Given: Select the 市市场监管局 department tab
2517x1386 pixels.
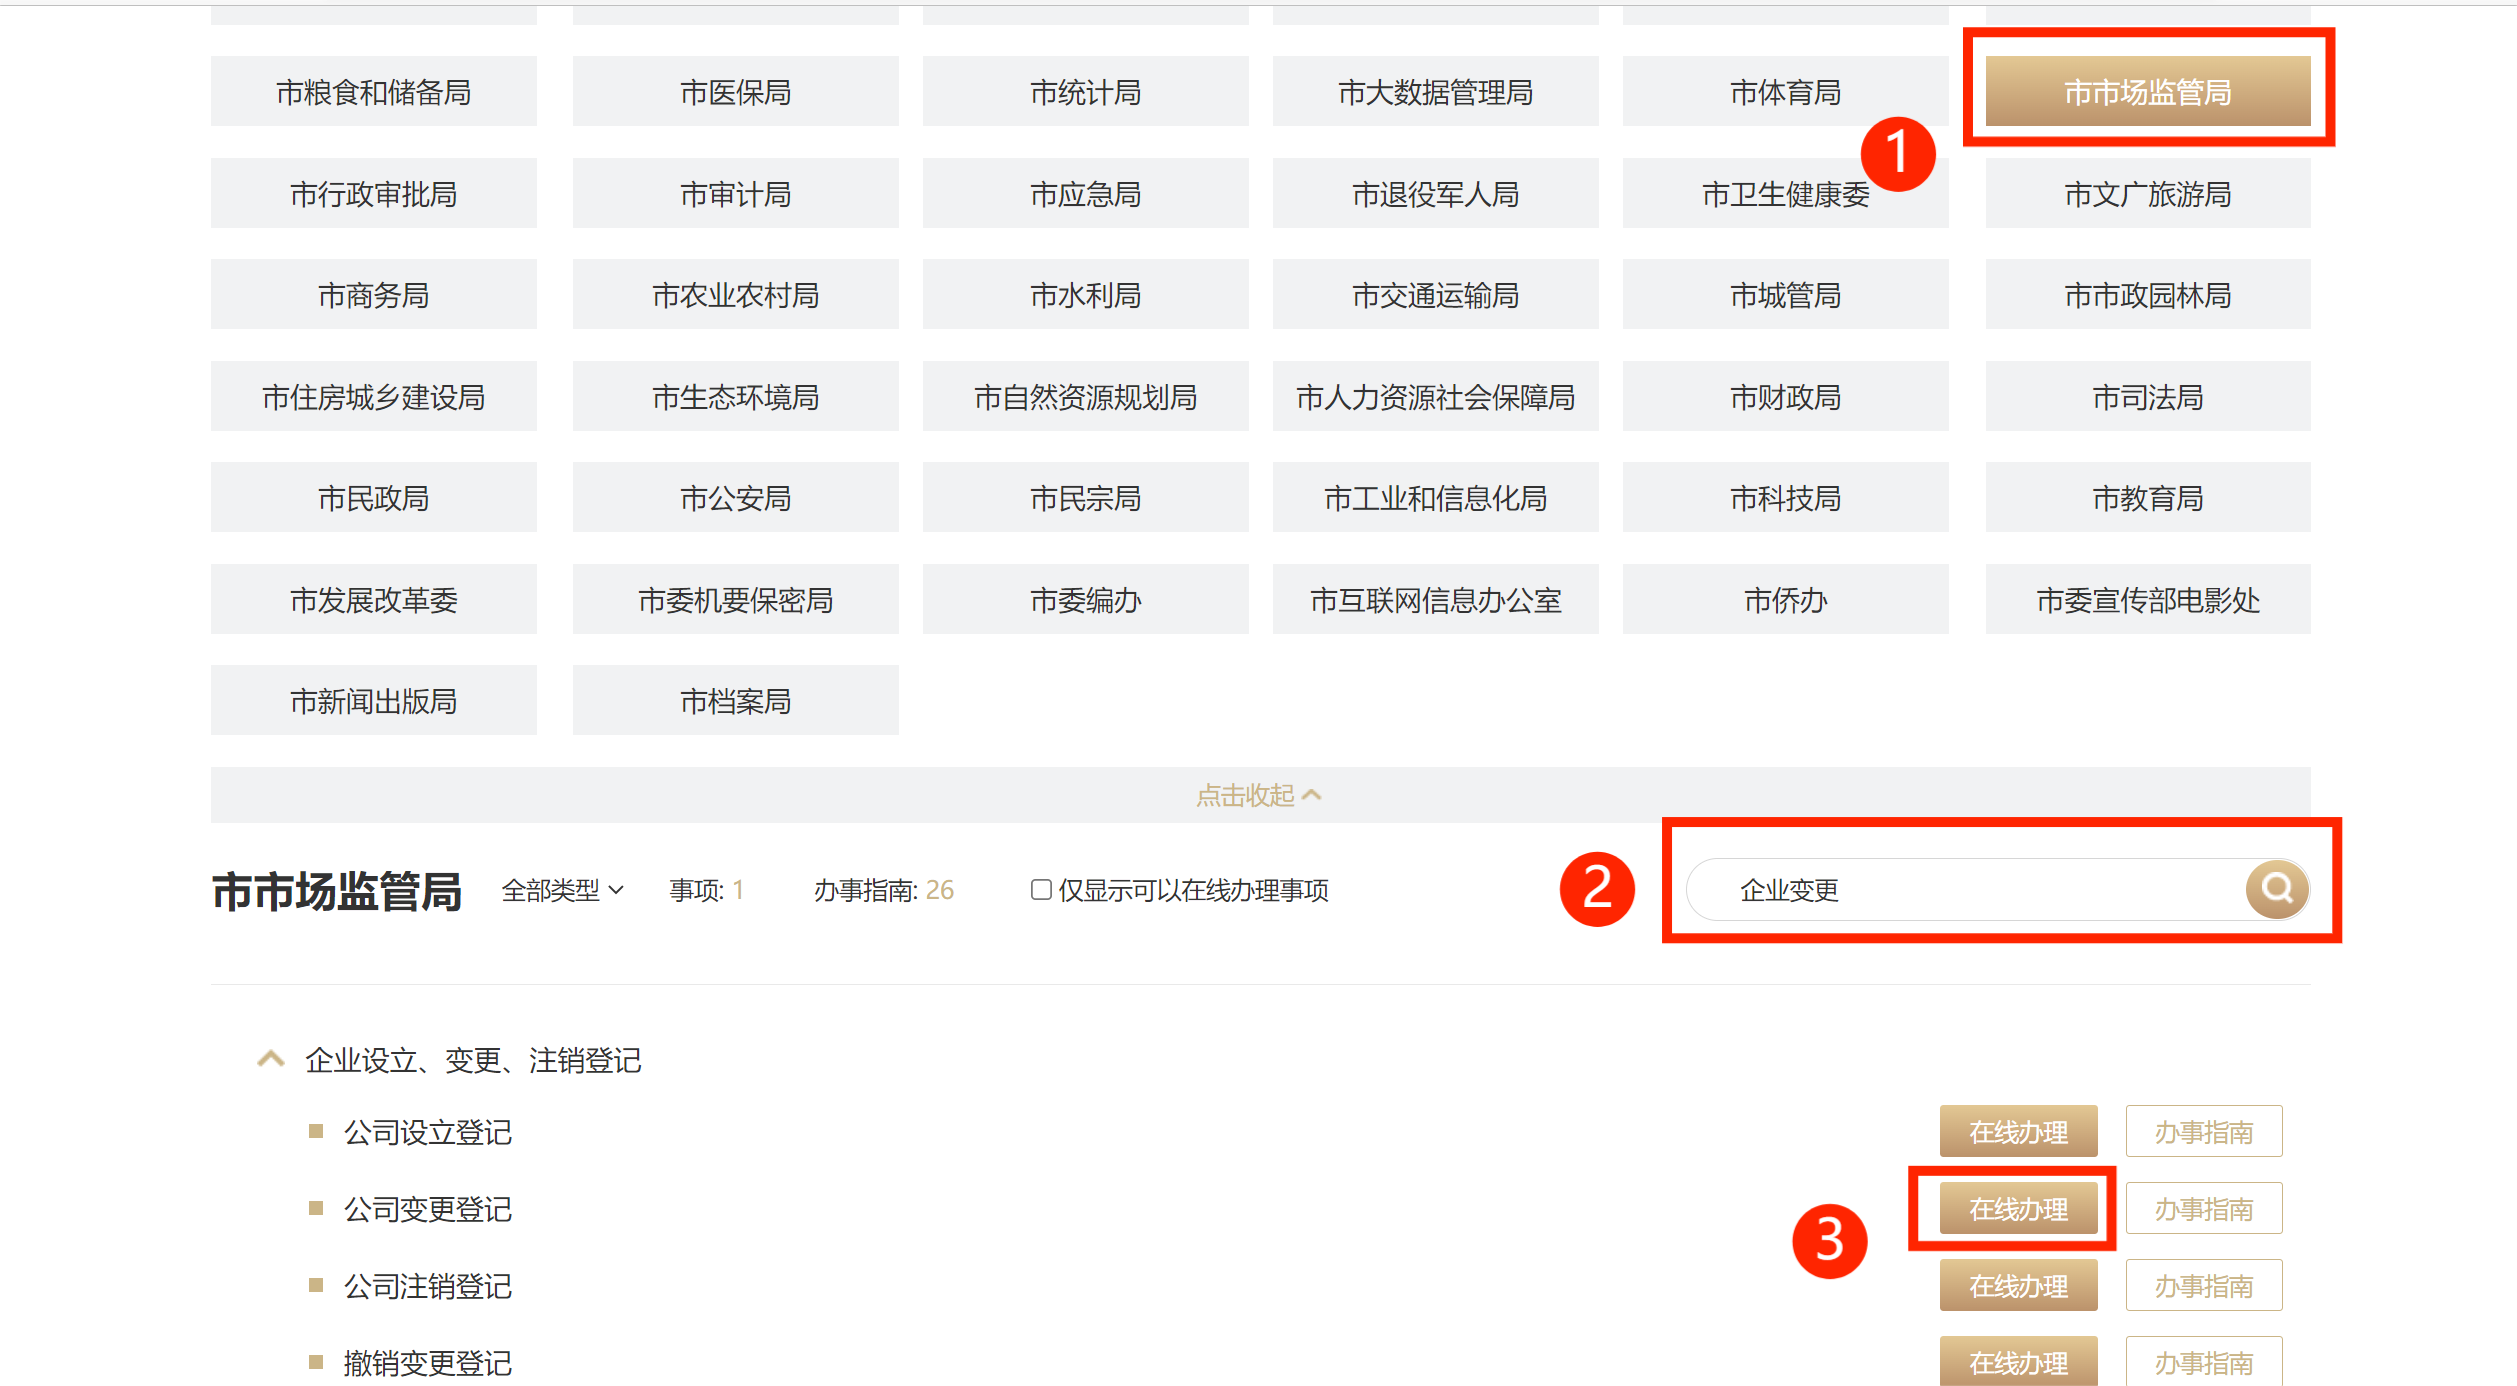Looking at the screenshot, I should 2147,92.
